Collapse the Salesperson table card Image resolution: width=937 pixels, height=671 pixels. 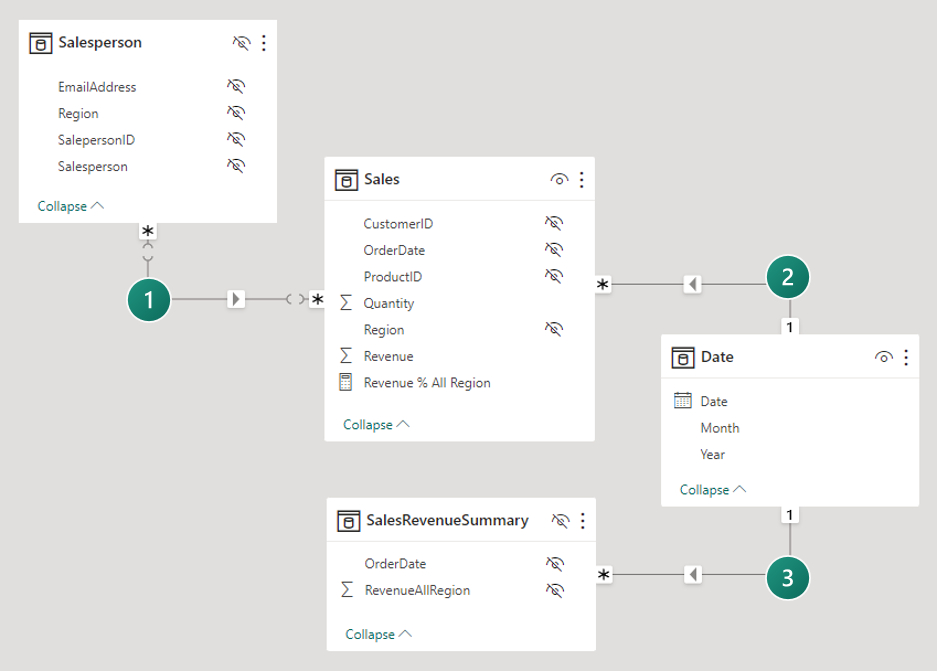[70, 206]
